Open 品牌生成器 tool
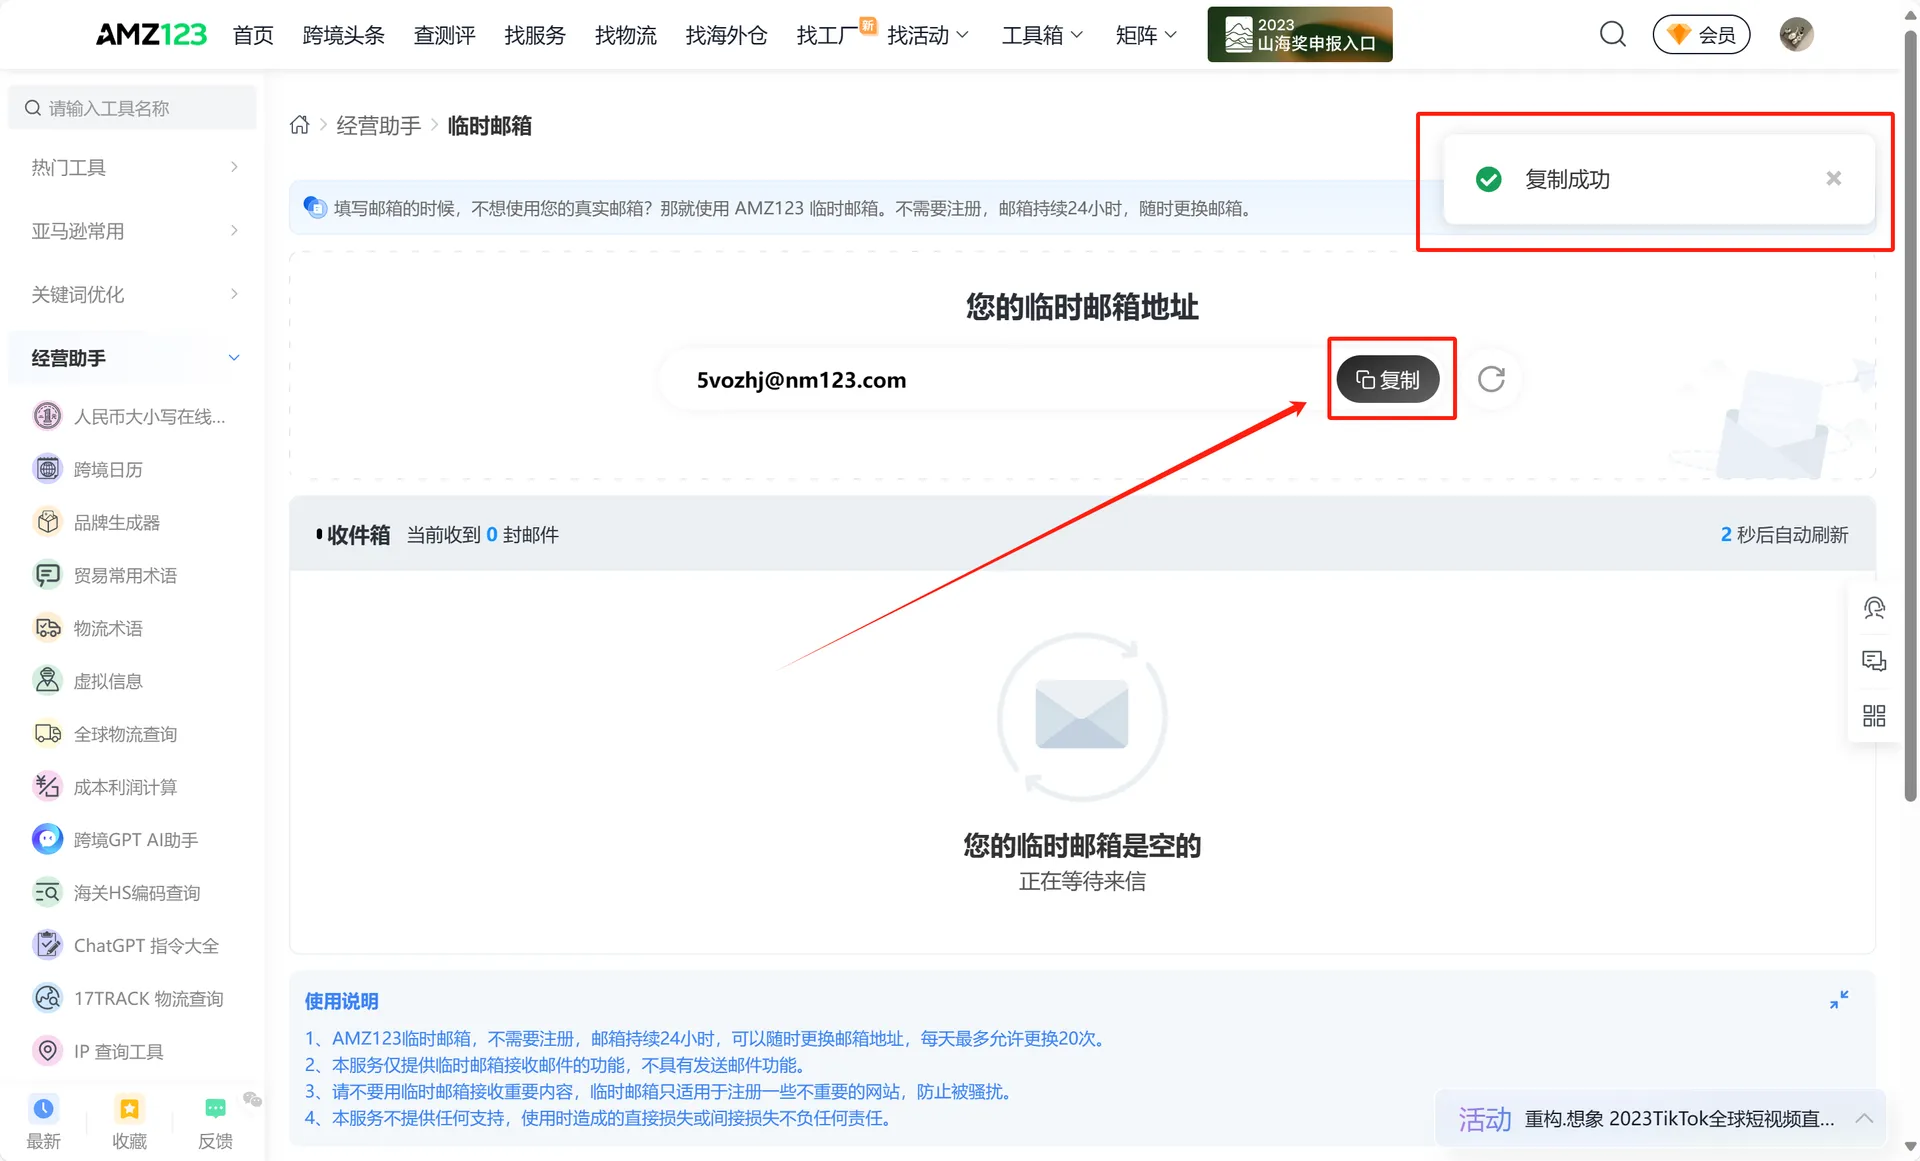 pos(96,522)
